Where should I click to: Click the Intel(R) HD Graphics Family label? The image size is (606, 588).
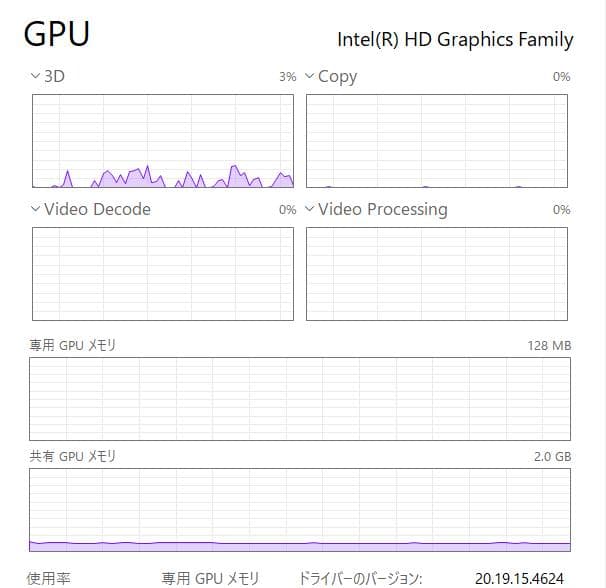(456, 40)
